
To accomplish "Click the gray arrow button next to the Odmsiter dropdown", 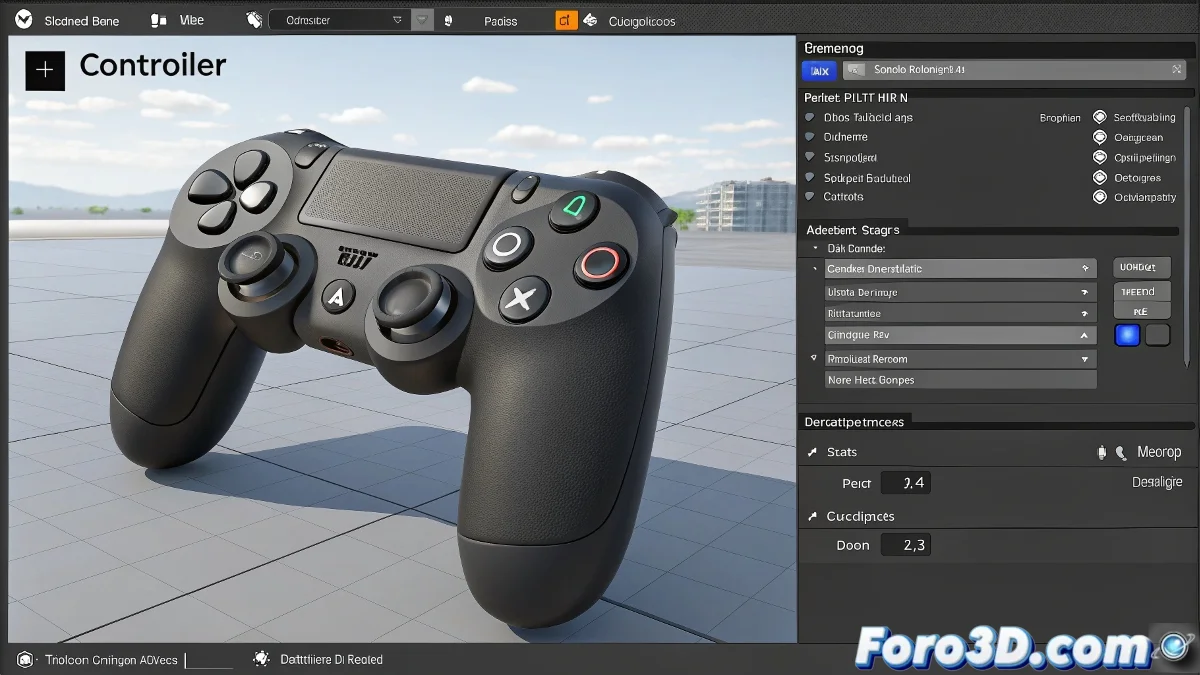I will coord(423,20).
